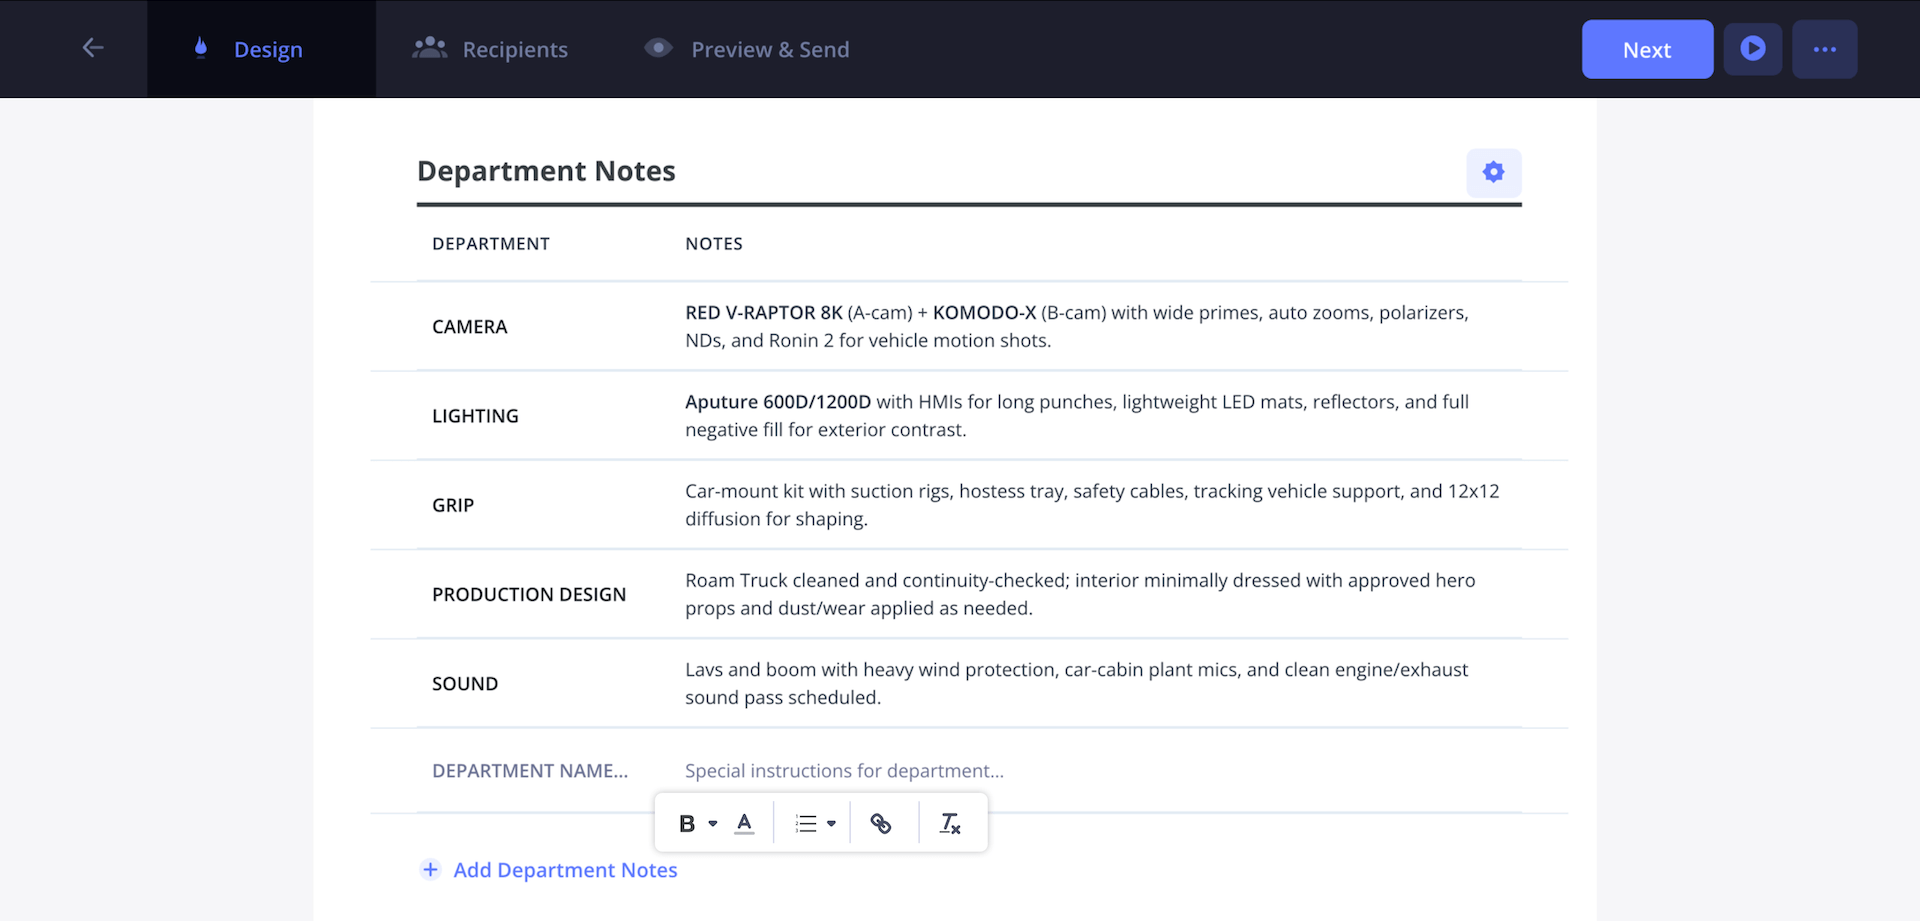
Task: Click the back arrow icon
Action: [x=93, y=48]
